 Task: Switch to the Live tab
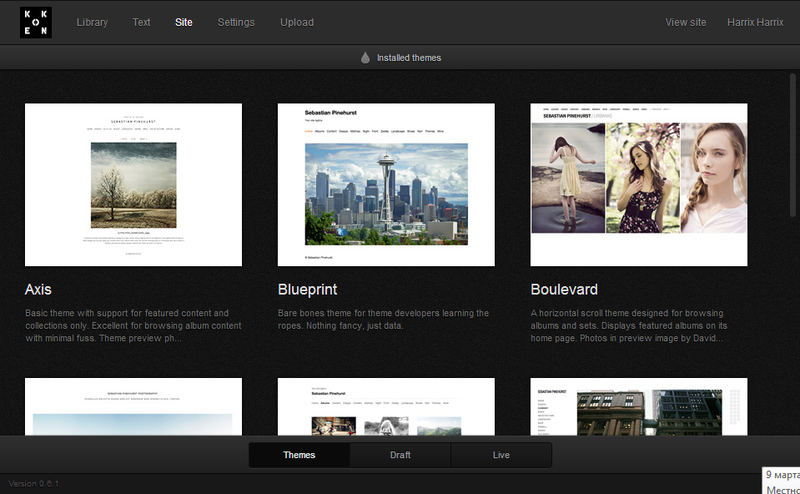pyautogui.click(x=501, y=455)
